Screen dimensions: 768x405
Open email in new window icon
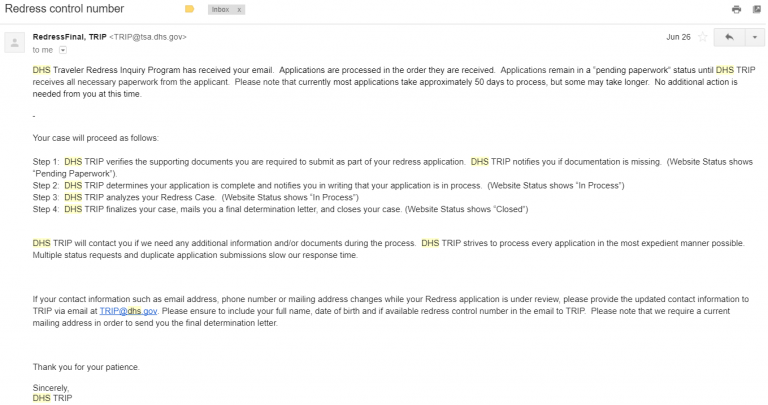(x=758, y=9)
